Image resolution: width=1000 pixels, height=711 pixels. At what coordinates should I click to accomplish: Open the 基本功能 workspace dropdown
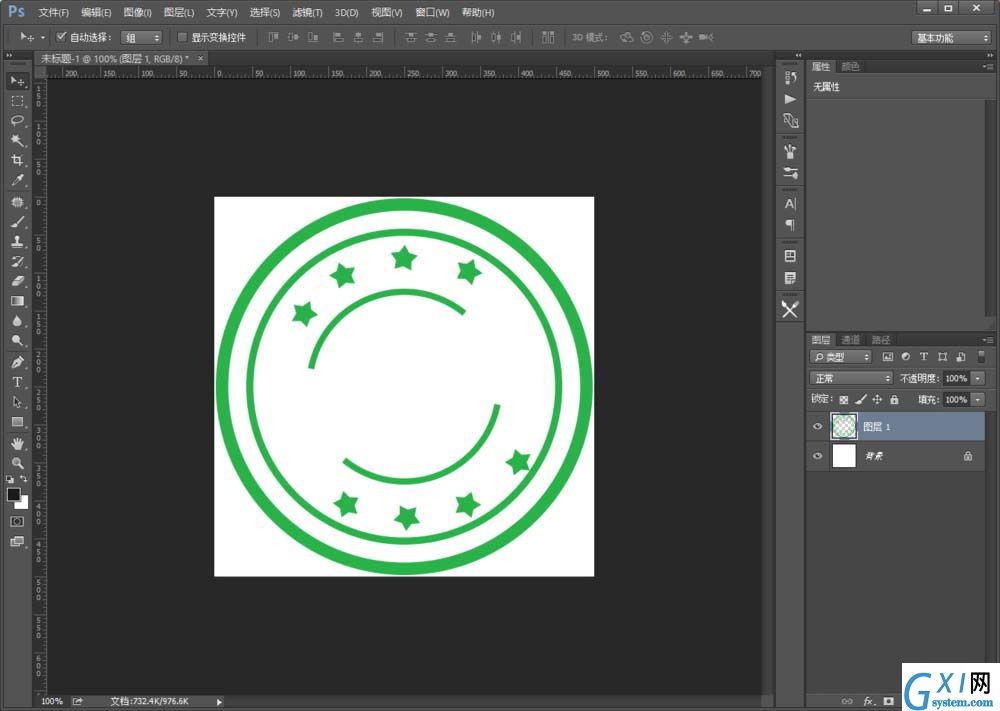pos(951,38)
